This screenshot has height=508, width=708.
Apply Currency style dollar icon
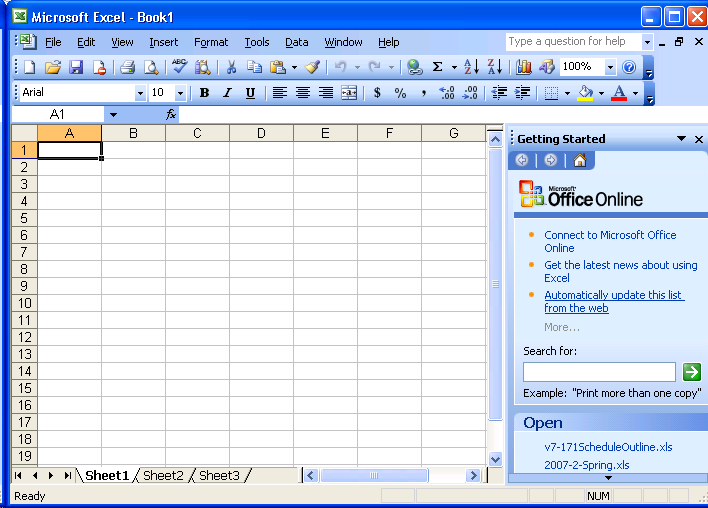[x=377, y=93]
